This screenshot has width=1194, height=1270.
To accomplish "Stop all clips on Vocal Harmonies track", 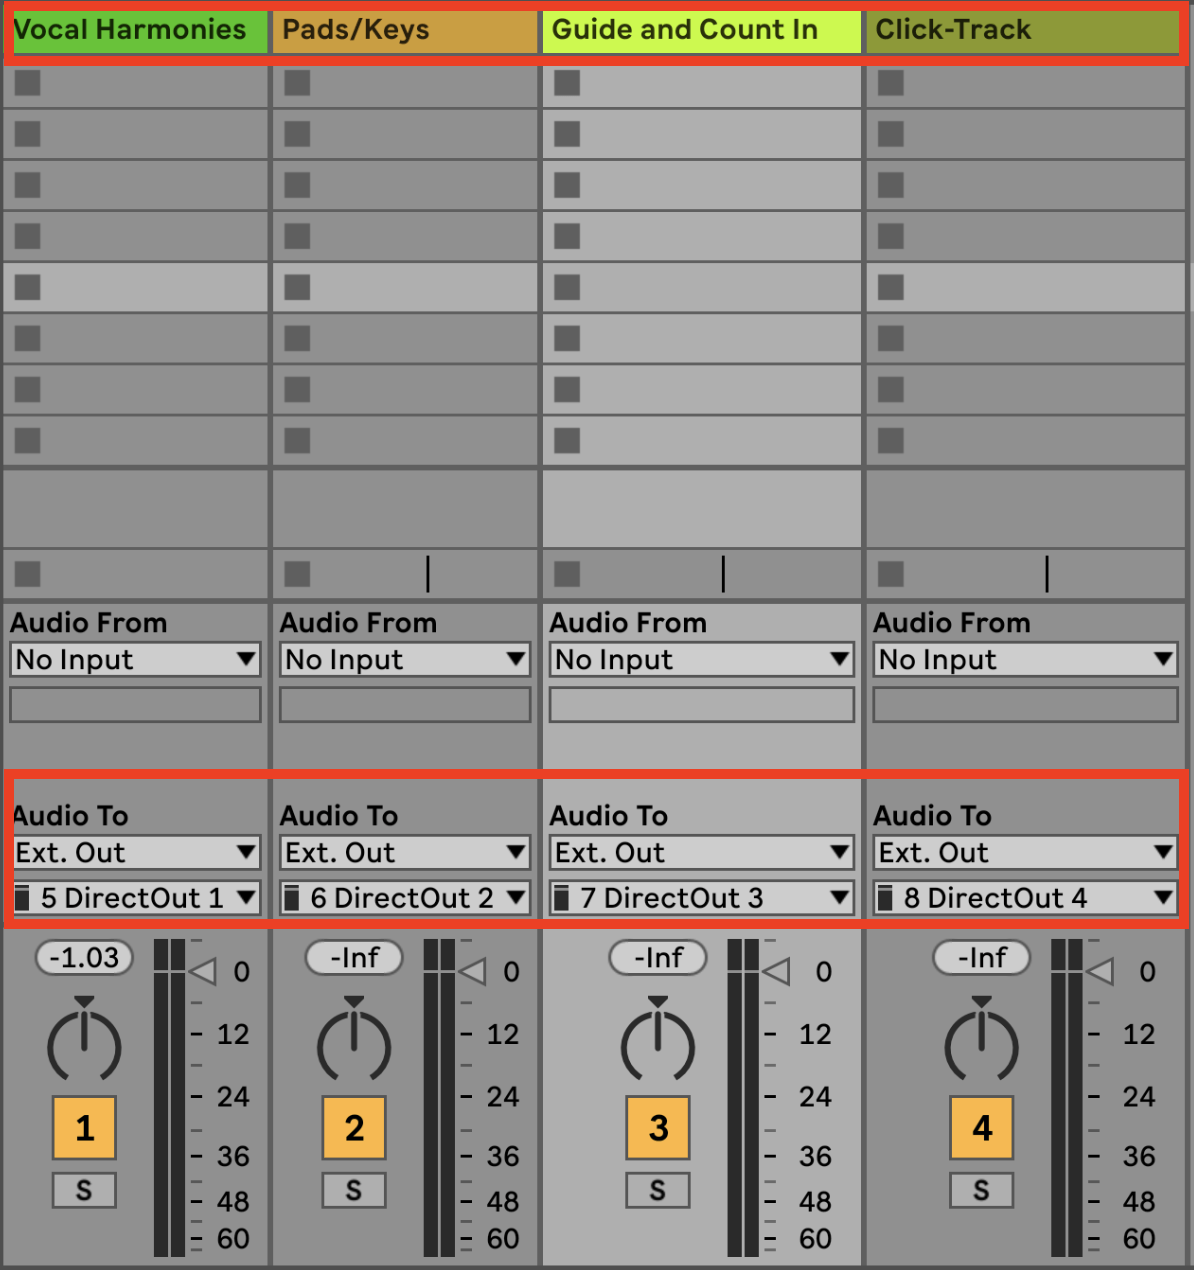I will tap(28, 574).
